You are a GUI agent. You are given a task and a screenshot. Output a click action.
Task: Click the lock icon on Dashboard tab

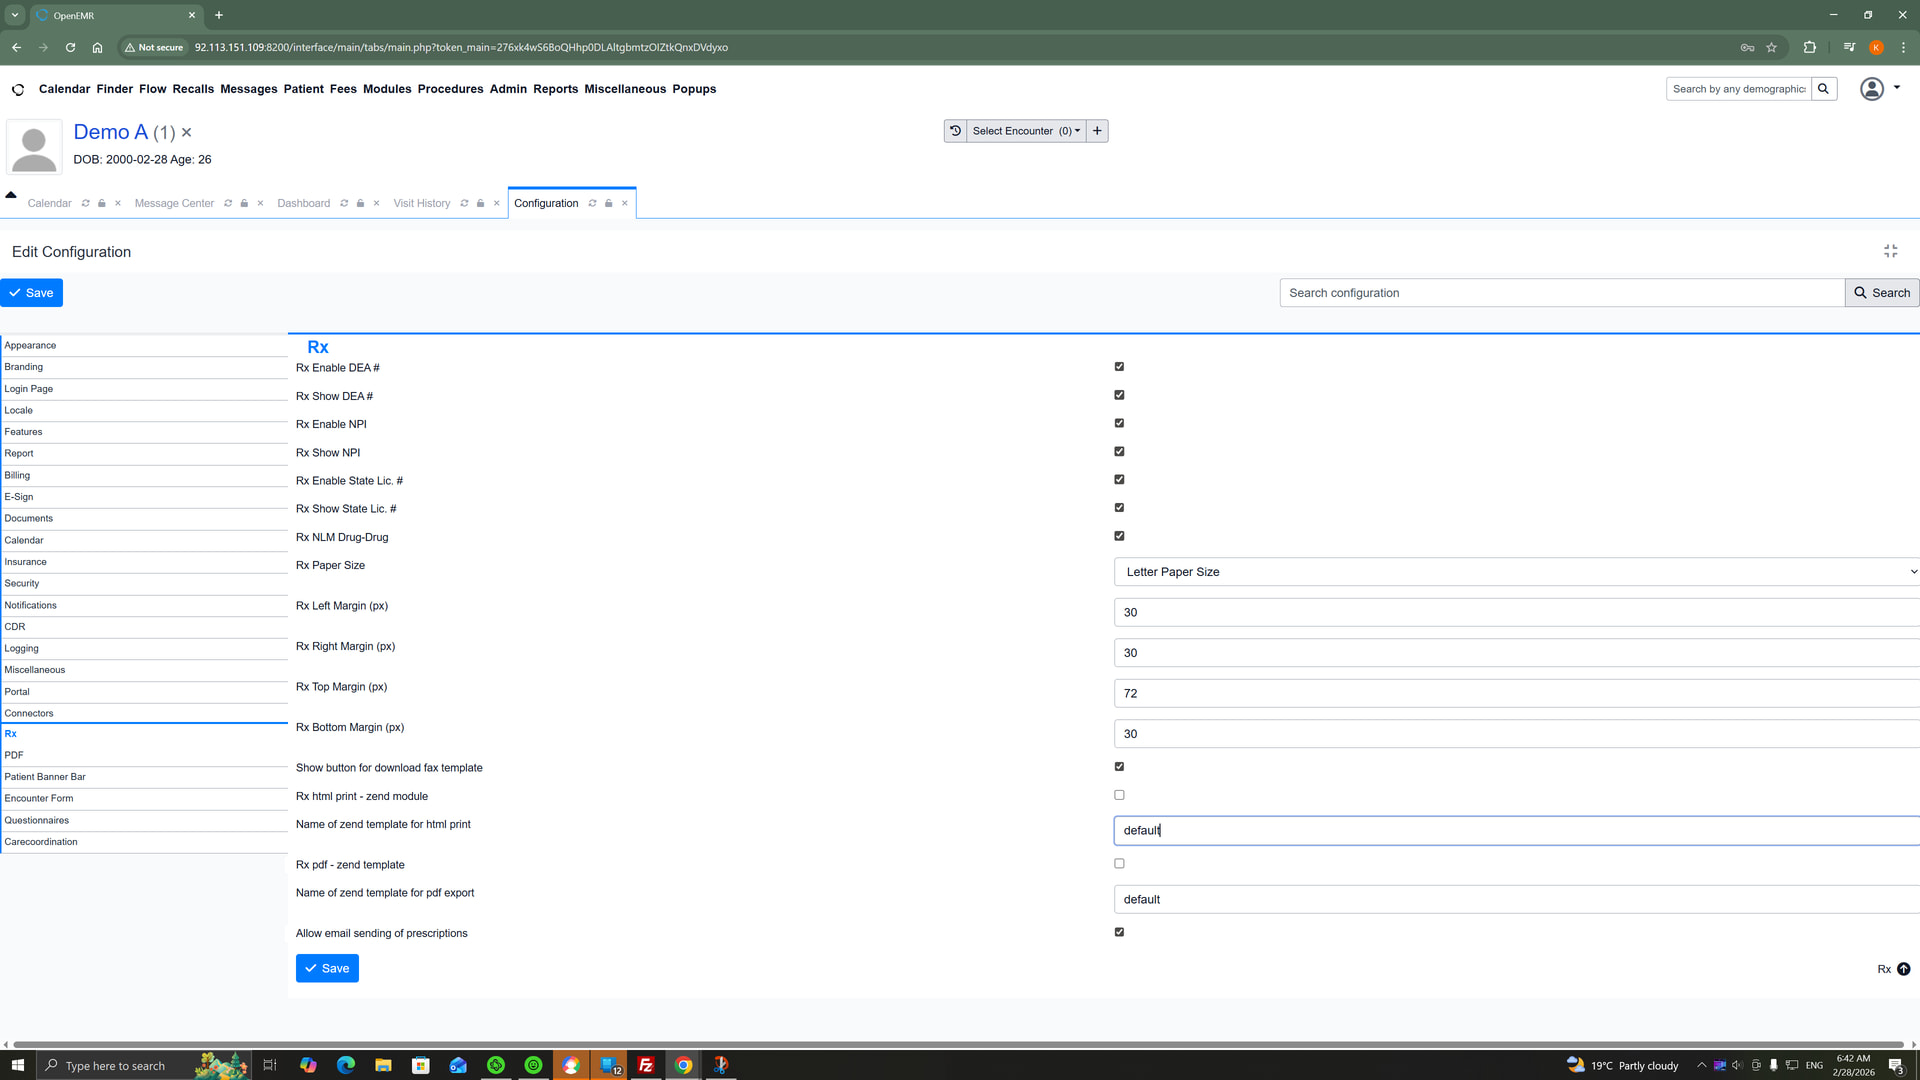360,203
